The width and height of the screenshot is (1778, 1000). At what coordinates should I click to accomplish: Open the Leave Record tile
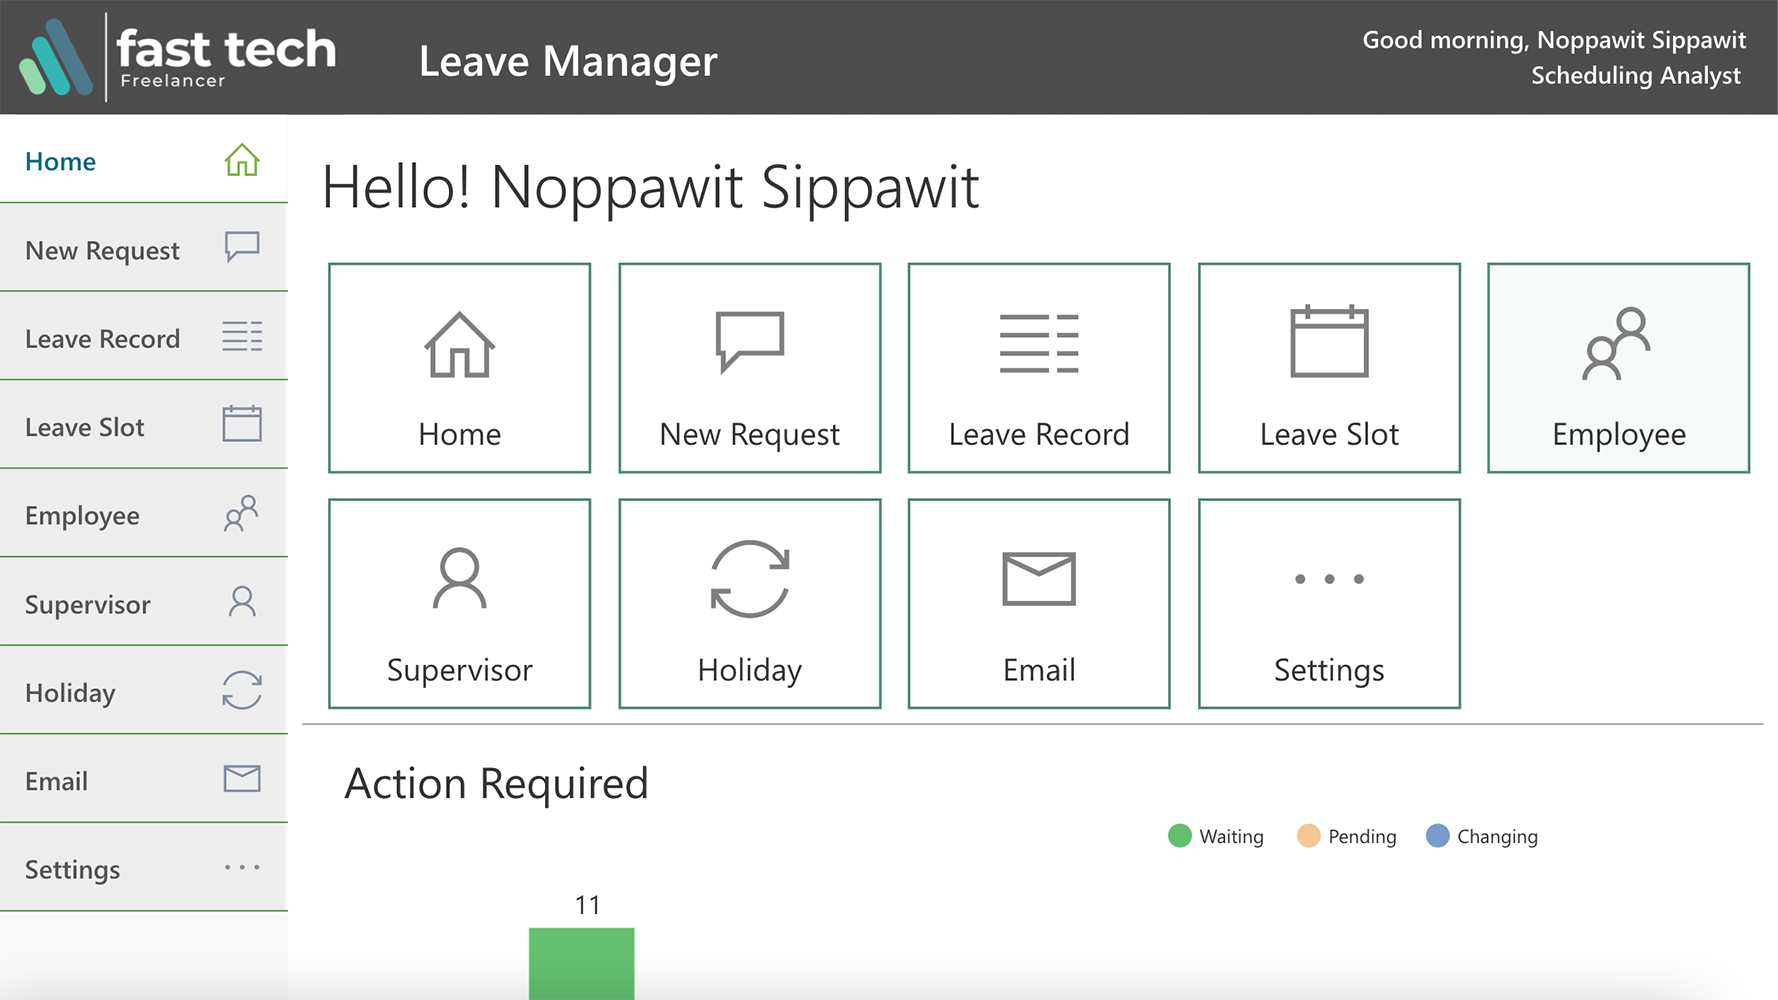point(1038,368)
